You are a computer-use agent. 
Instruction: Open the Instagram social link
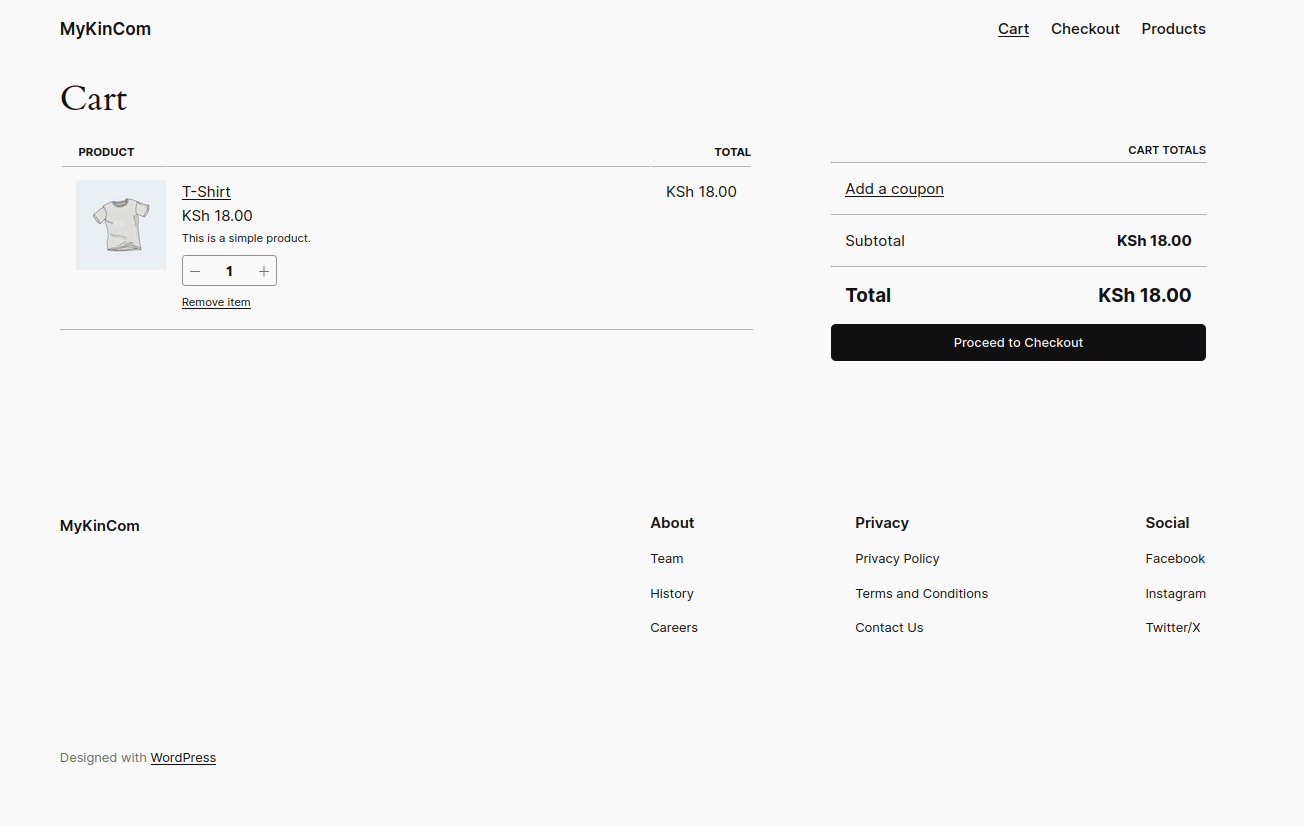coord(1175,594)
